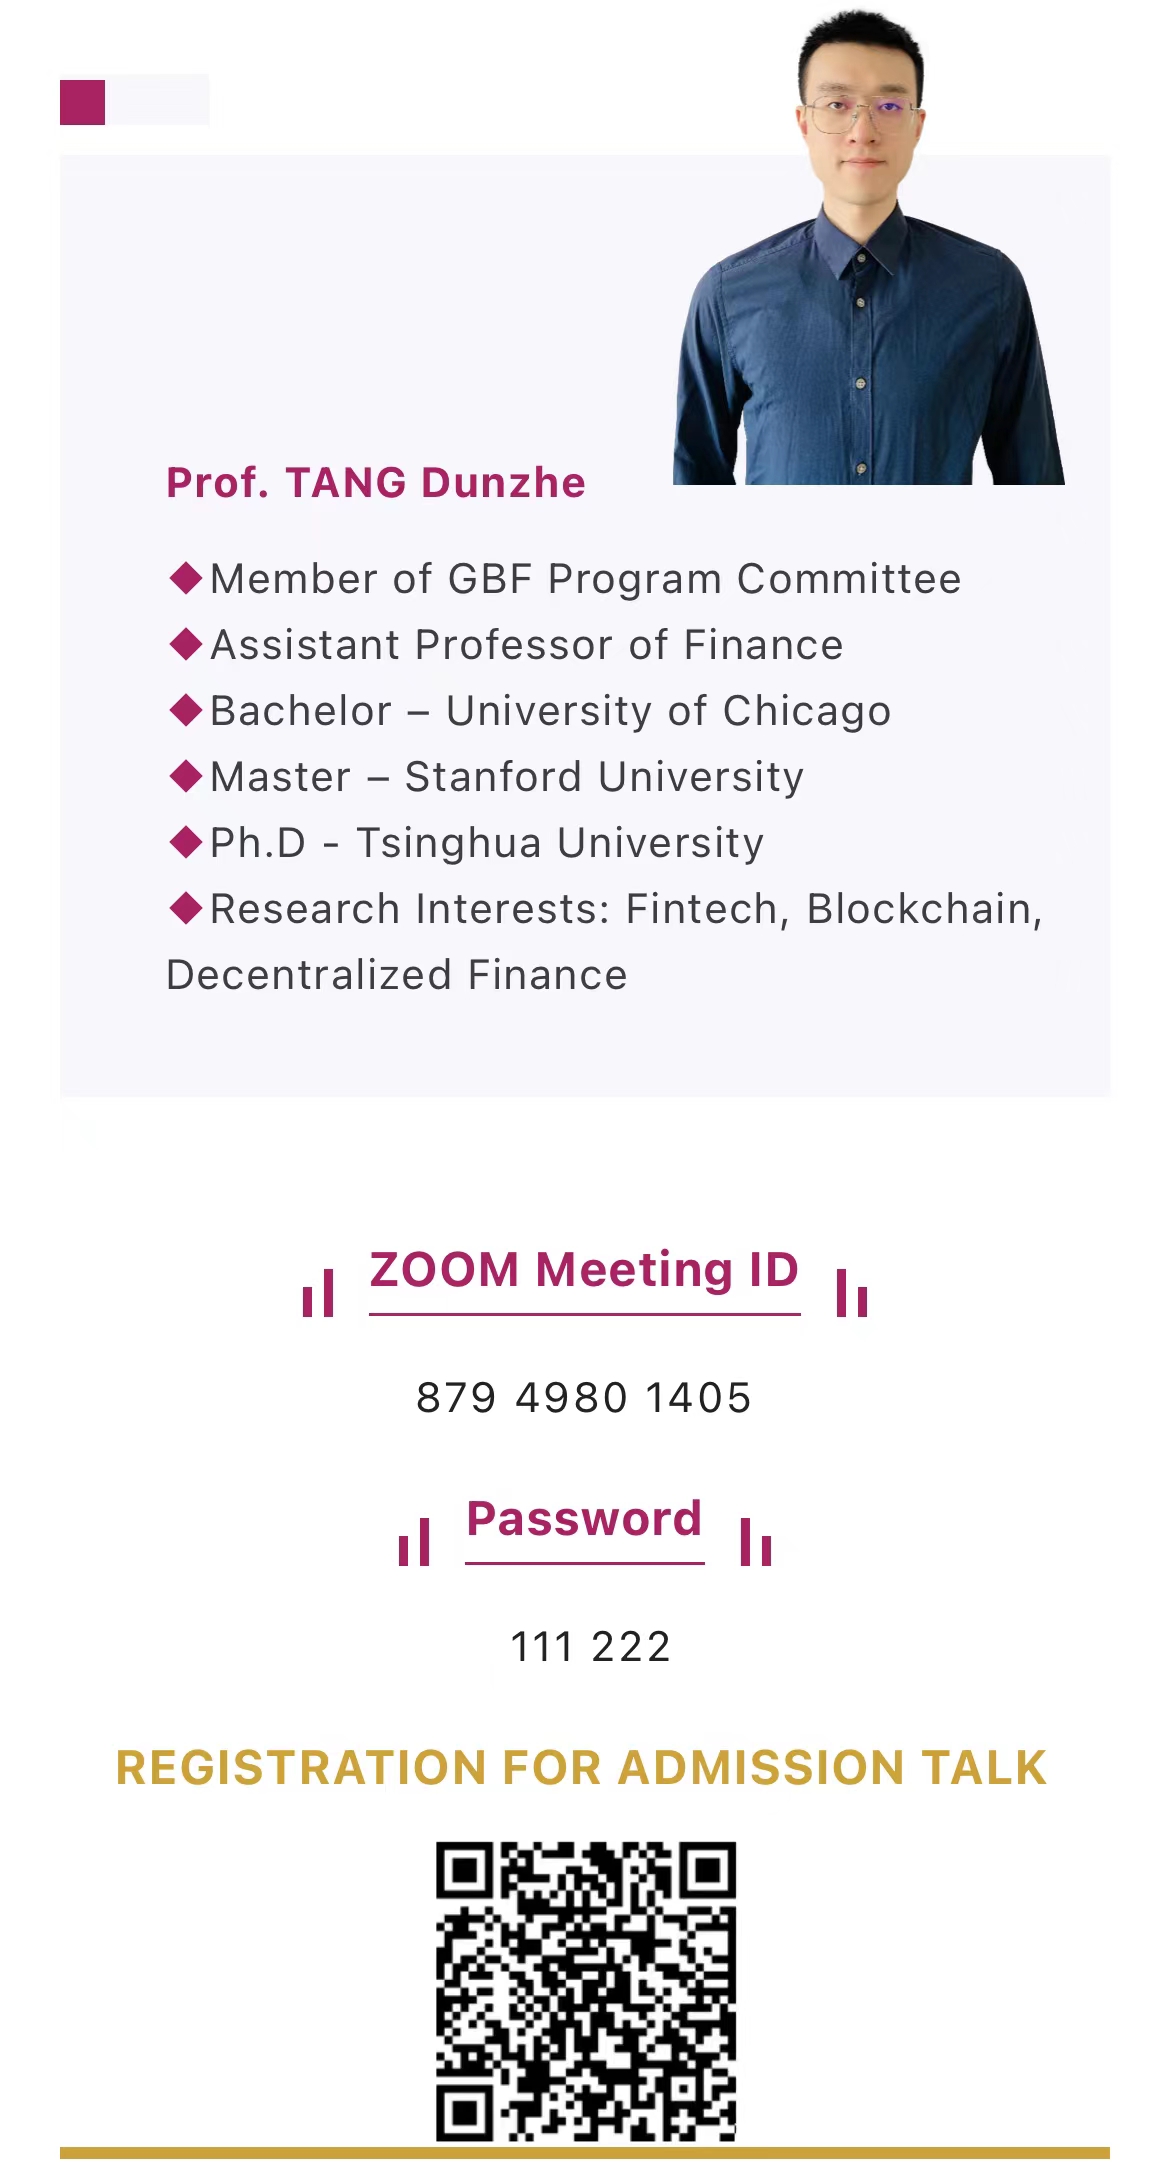Click the Prof. TANG Dunzhe name heading
The height and width of the screenshot is (2182, 1170).
coord(376,483)
